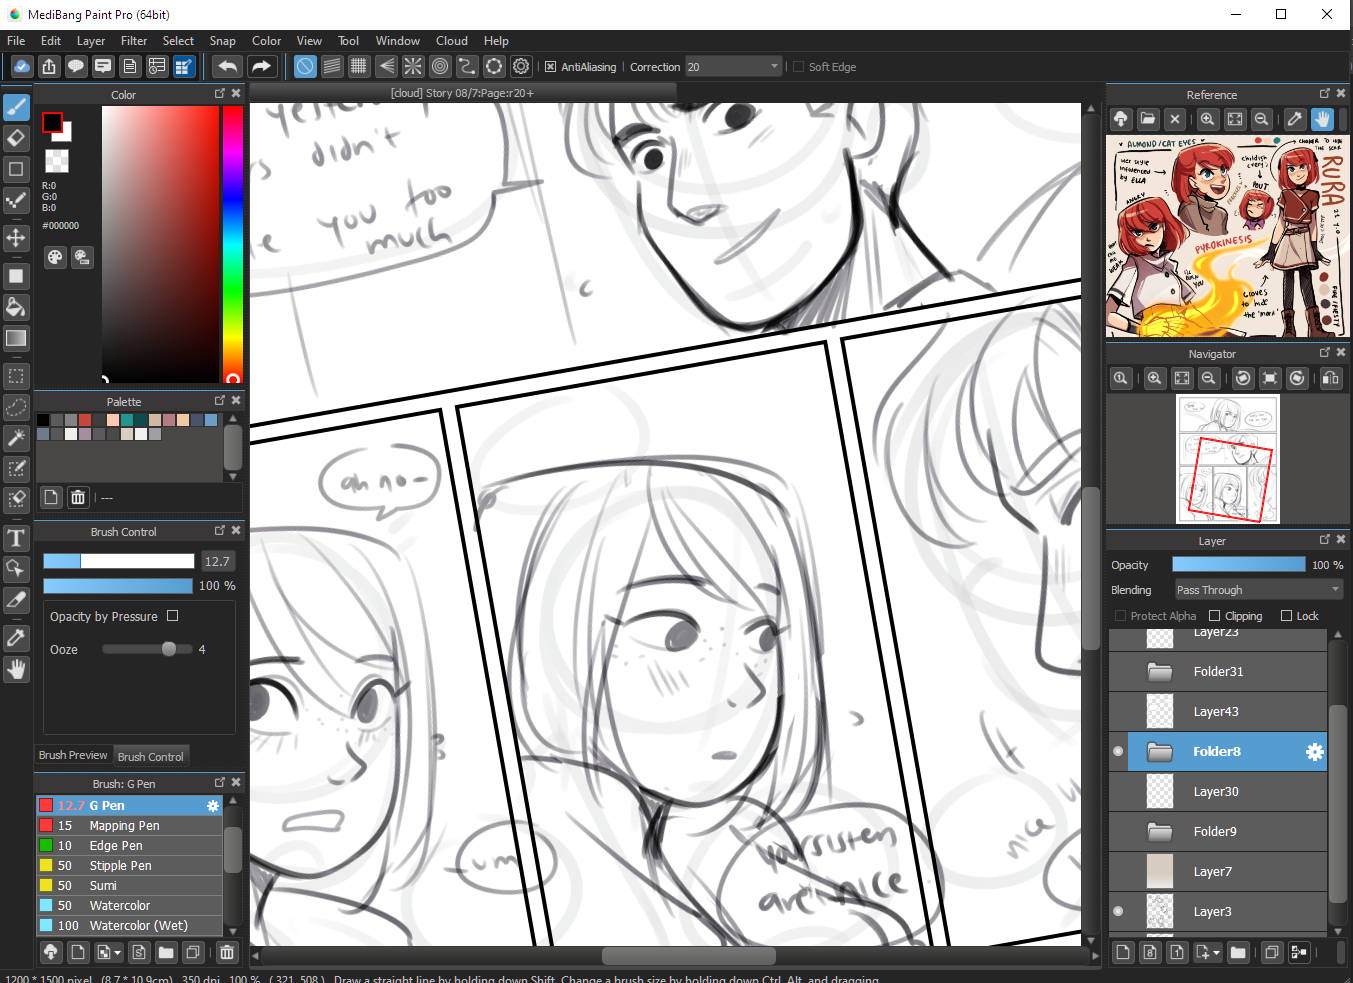Enable the Soft Edge checkbox
The height and width of the screenshot is (983, 1353).
(x=798, y=67)
